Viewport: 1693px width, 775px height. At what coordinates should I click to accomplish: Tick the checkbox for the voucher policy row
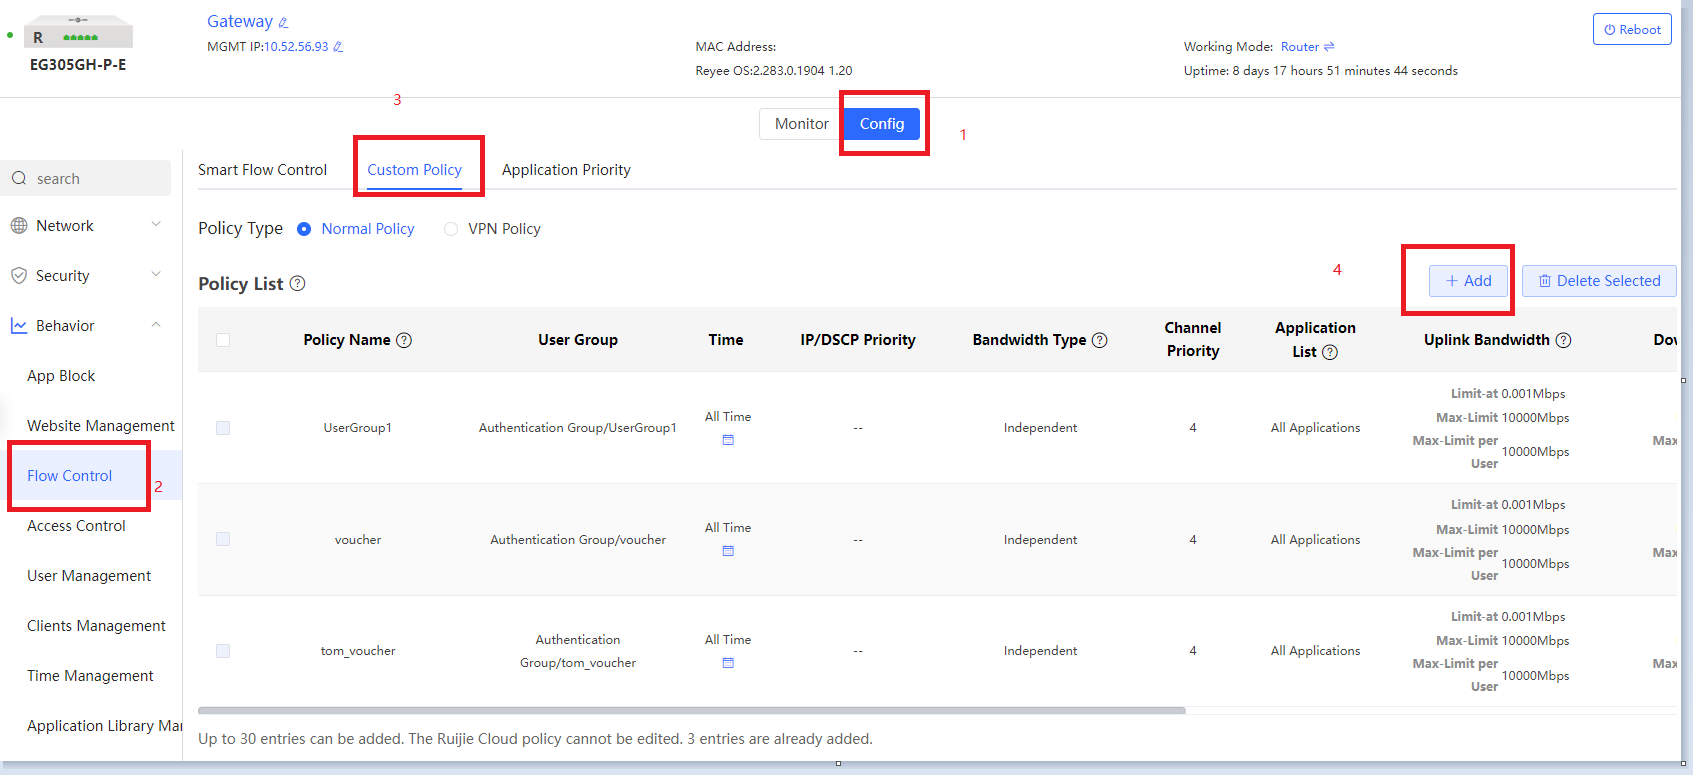(x=223, y=539)
